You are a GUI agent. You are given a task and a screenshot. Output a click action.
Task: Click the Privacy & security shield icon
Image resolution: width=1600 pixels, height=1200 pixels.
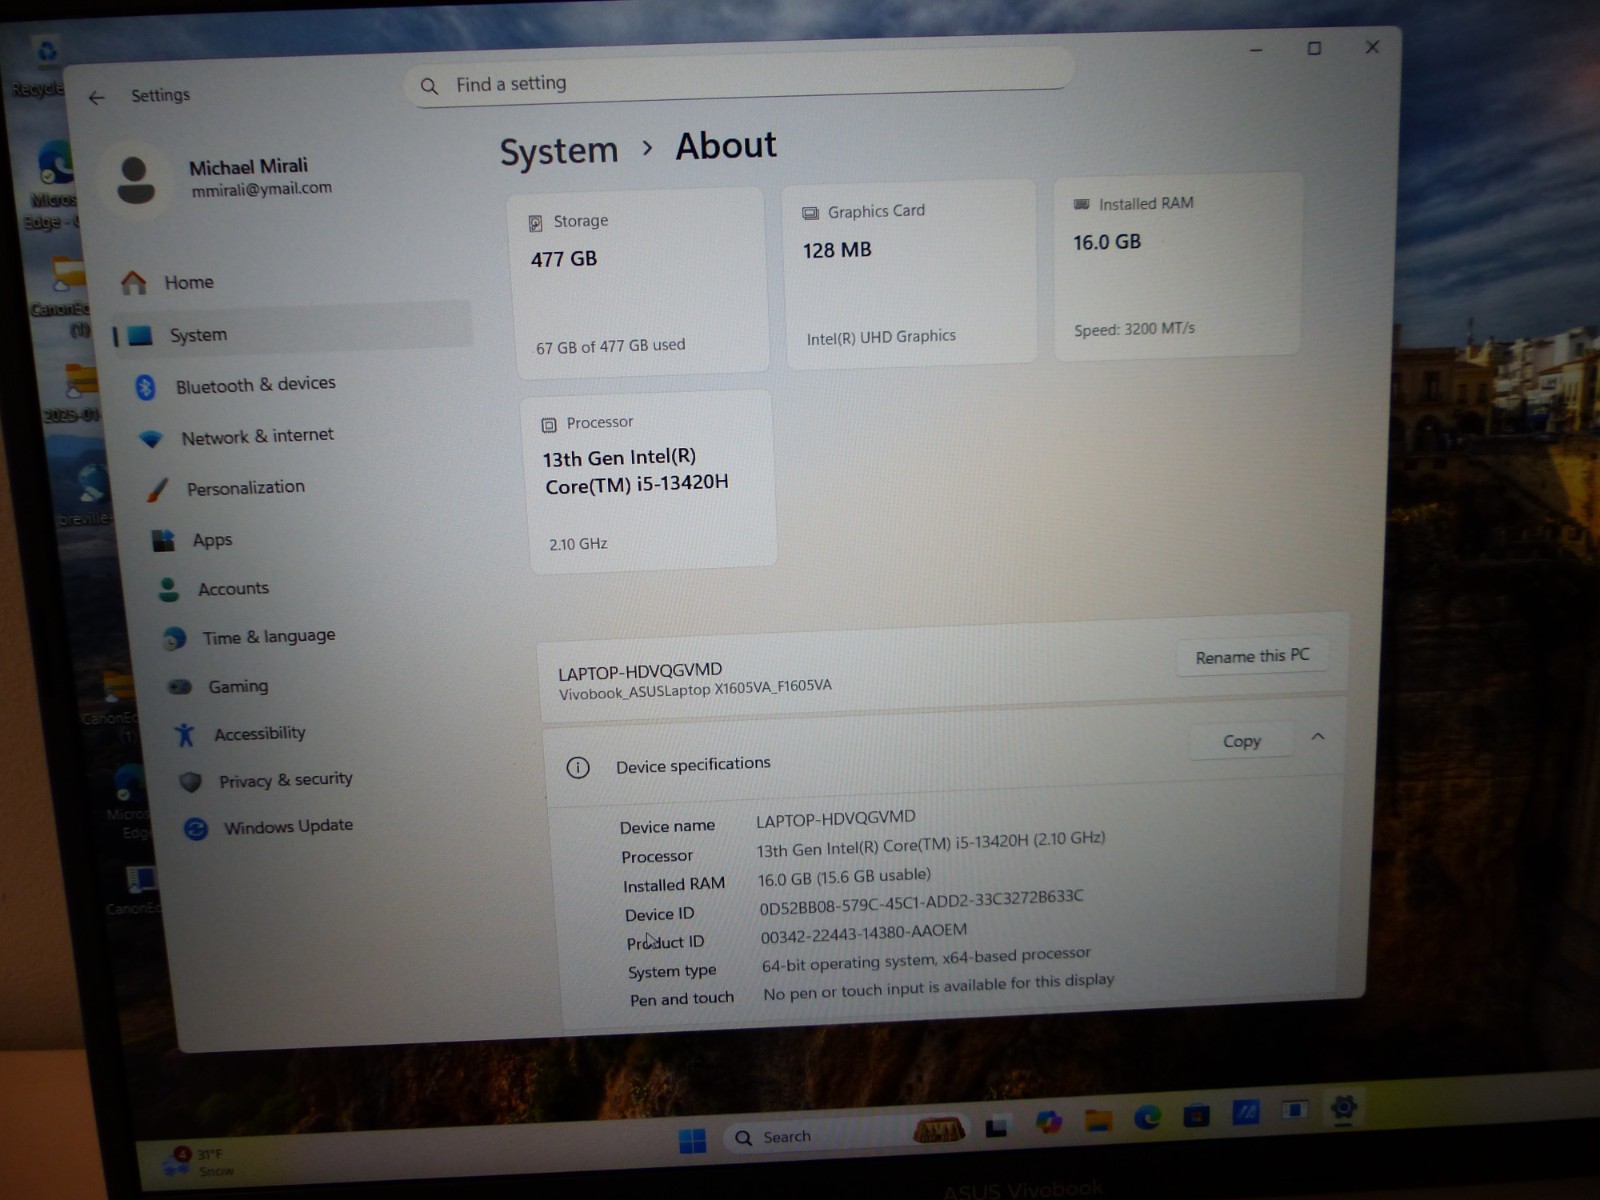(x=190, y=782)
